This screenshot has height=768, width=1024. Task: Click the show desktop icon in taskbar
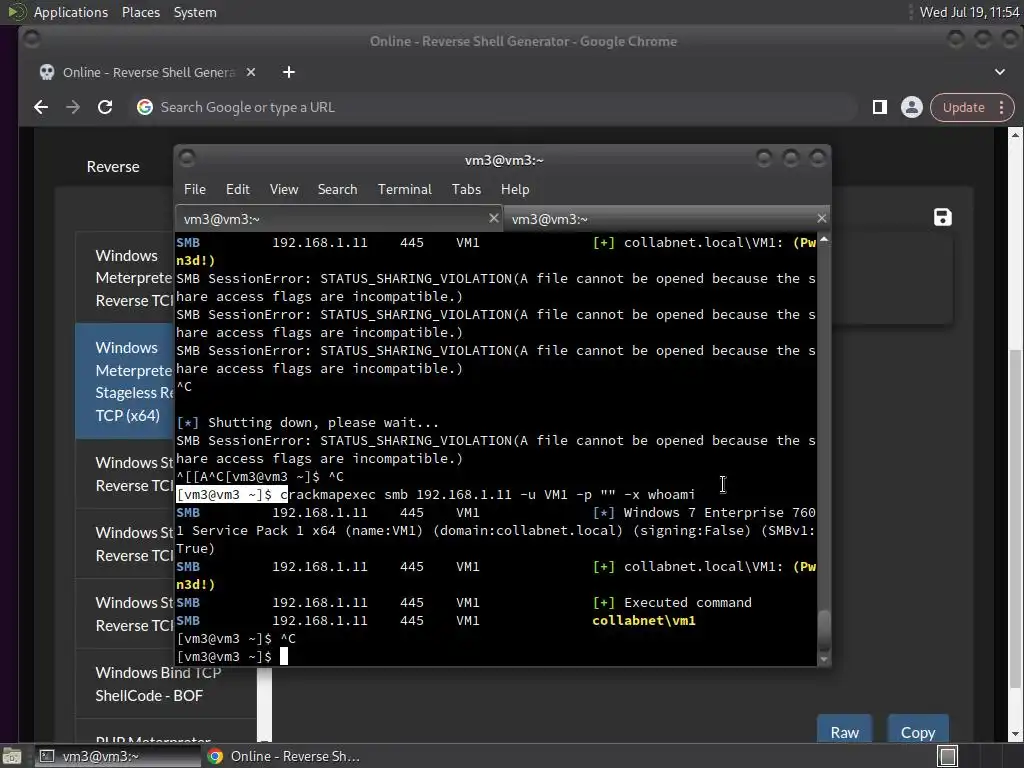(x=11, y=756)
